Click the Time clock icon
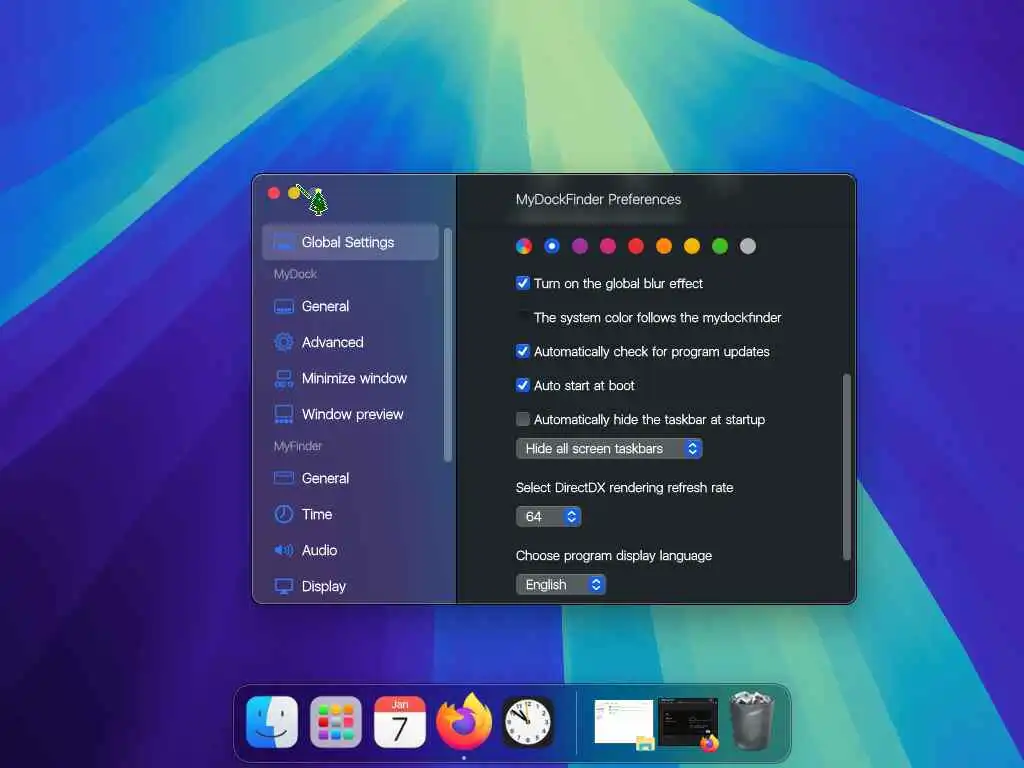The width and height of the screenshot is (1024, 768). tap(284, 514)
